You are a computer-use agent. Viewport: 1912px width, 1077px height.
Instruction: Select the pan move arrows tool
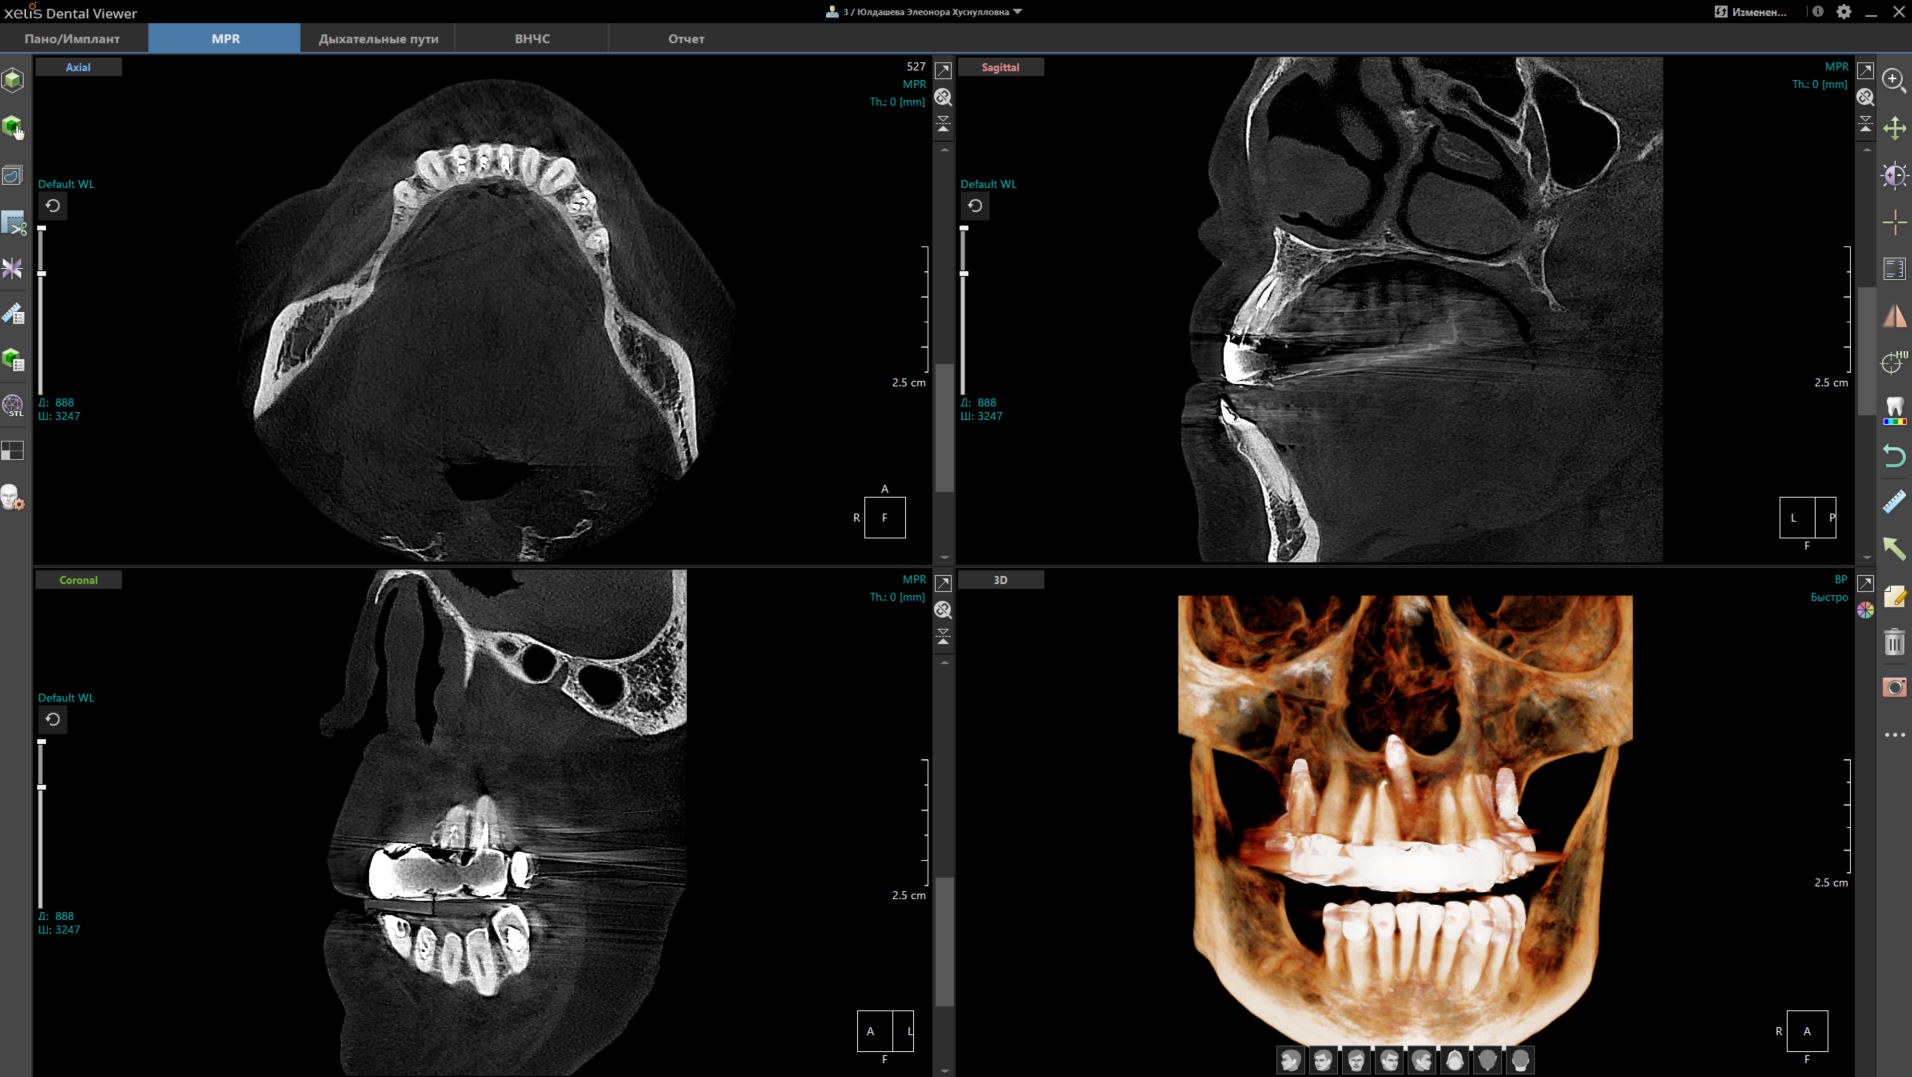pos(1894,128)
